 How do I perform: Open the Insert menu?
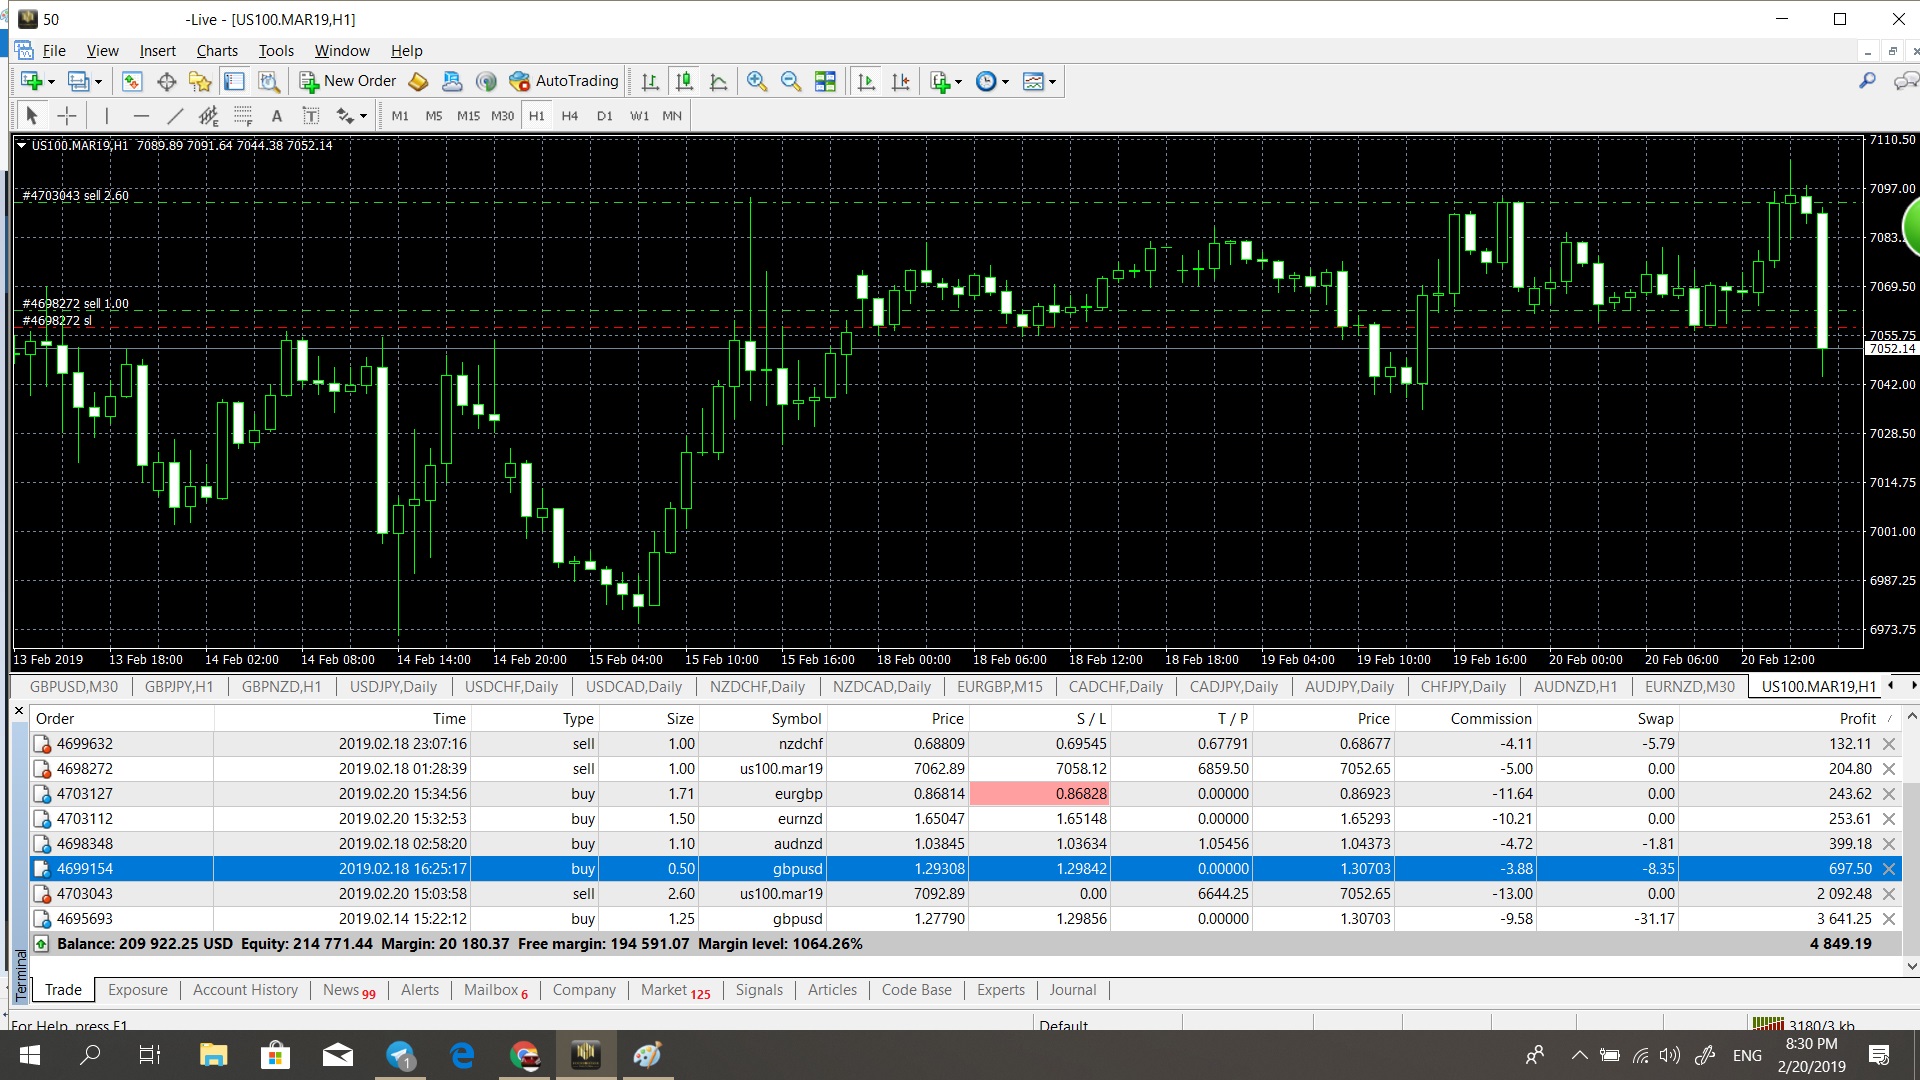coord(157,51)
